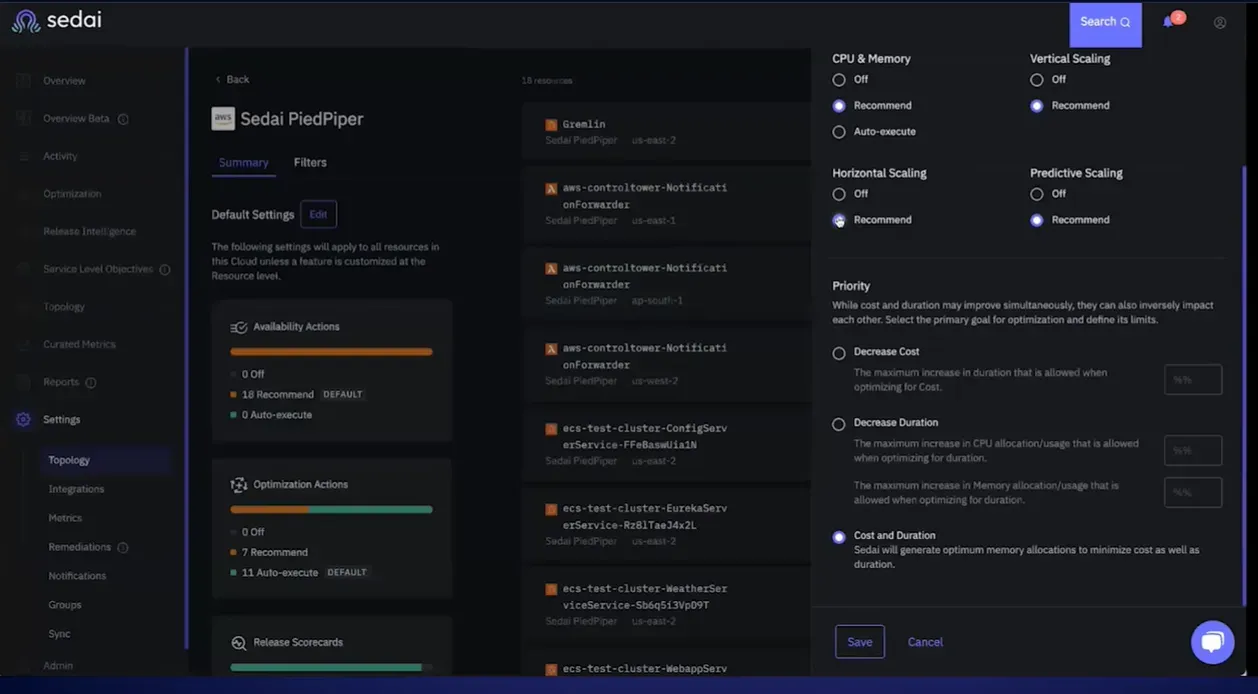Turn Horizontal Scaling Off
Image resolution: width=1258 pixels, height=694 pixels.
[x=839, y=194]
